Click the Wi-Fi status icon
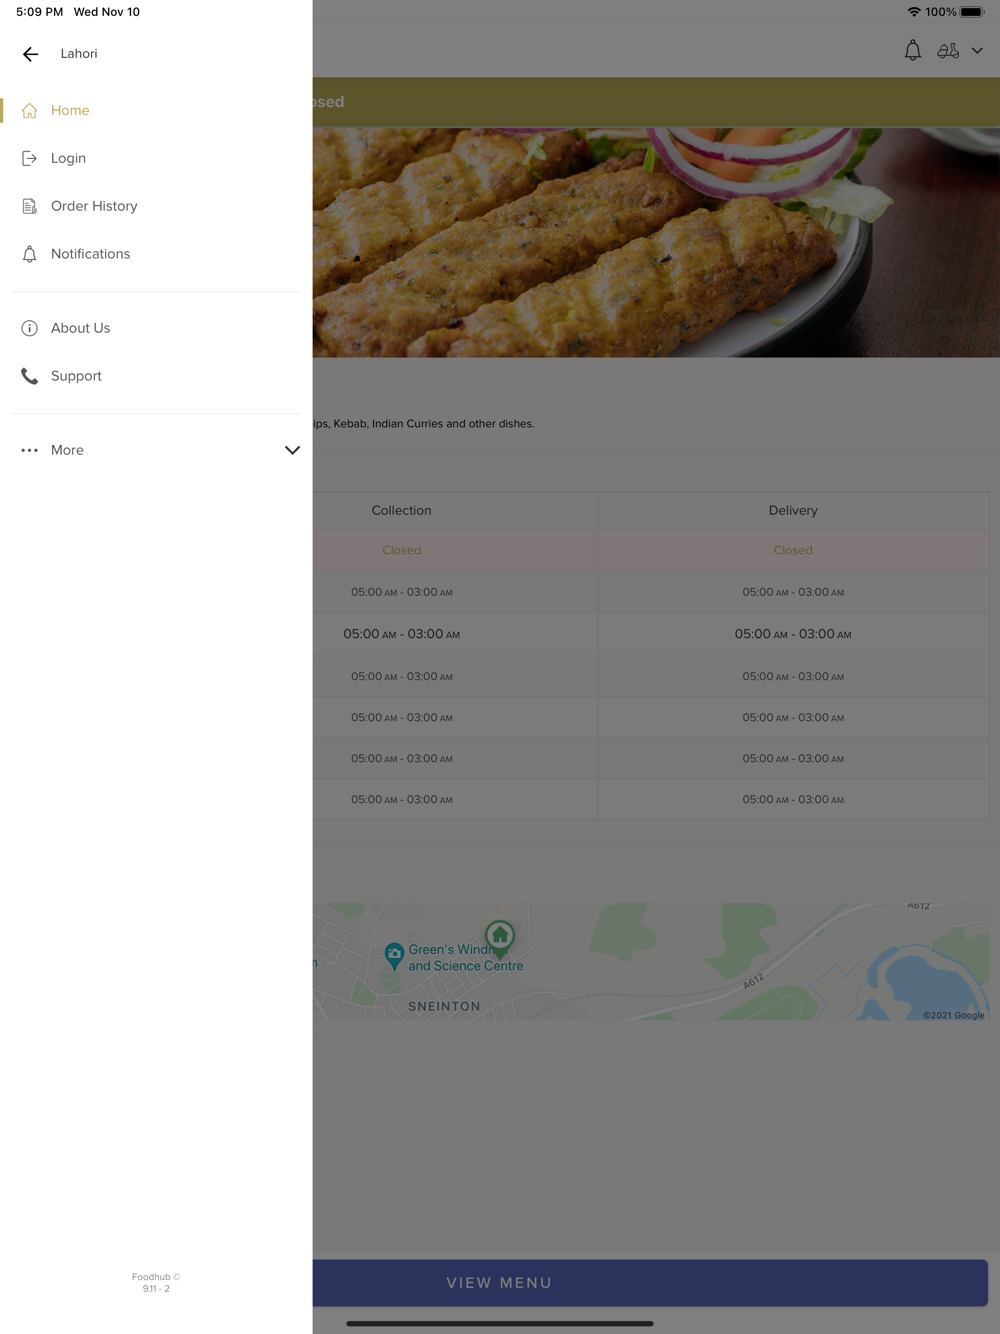This screenshot has height=1334, width=1000. [x=914, y=12]
